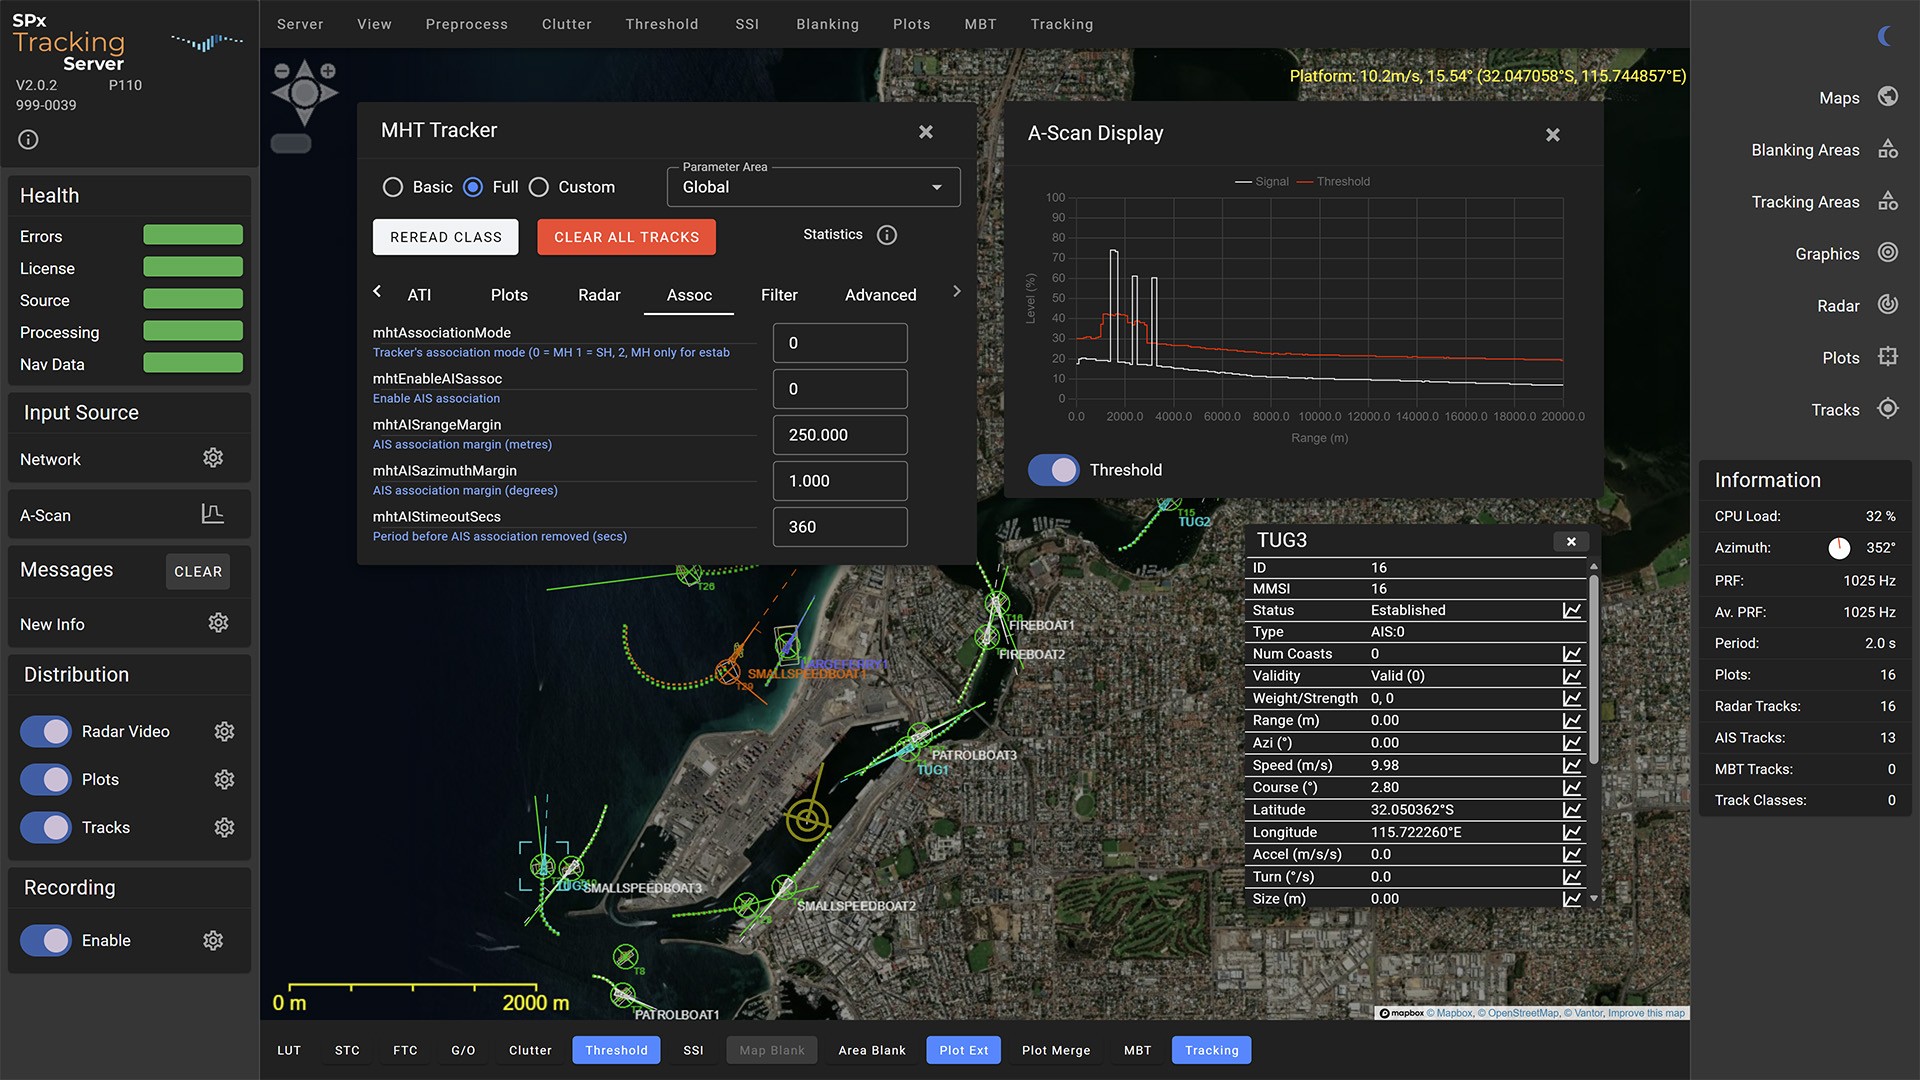Click the CLEAR ALL TRACKS button

click(x=627, y=237)
